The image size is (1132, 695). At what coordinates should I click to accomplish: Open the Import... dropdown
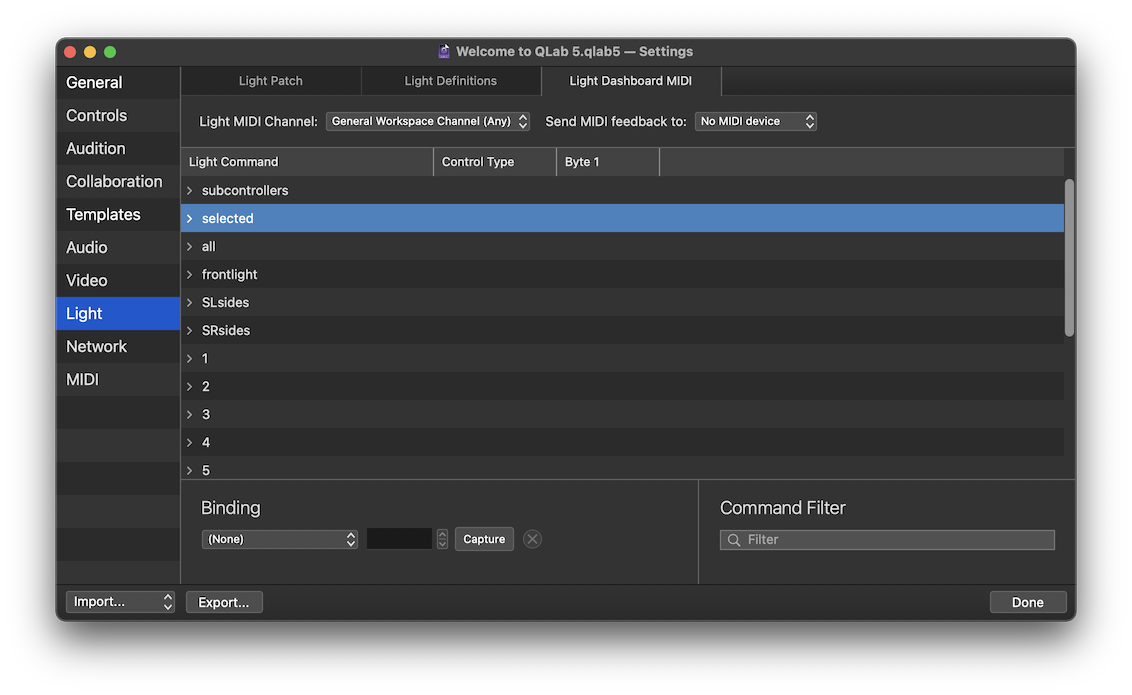(119, 601)
